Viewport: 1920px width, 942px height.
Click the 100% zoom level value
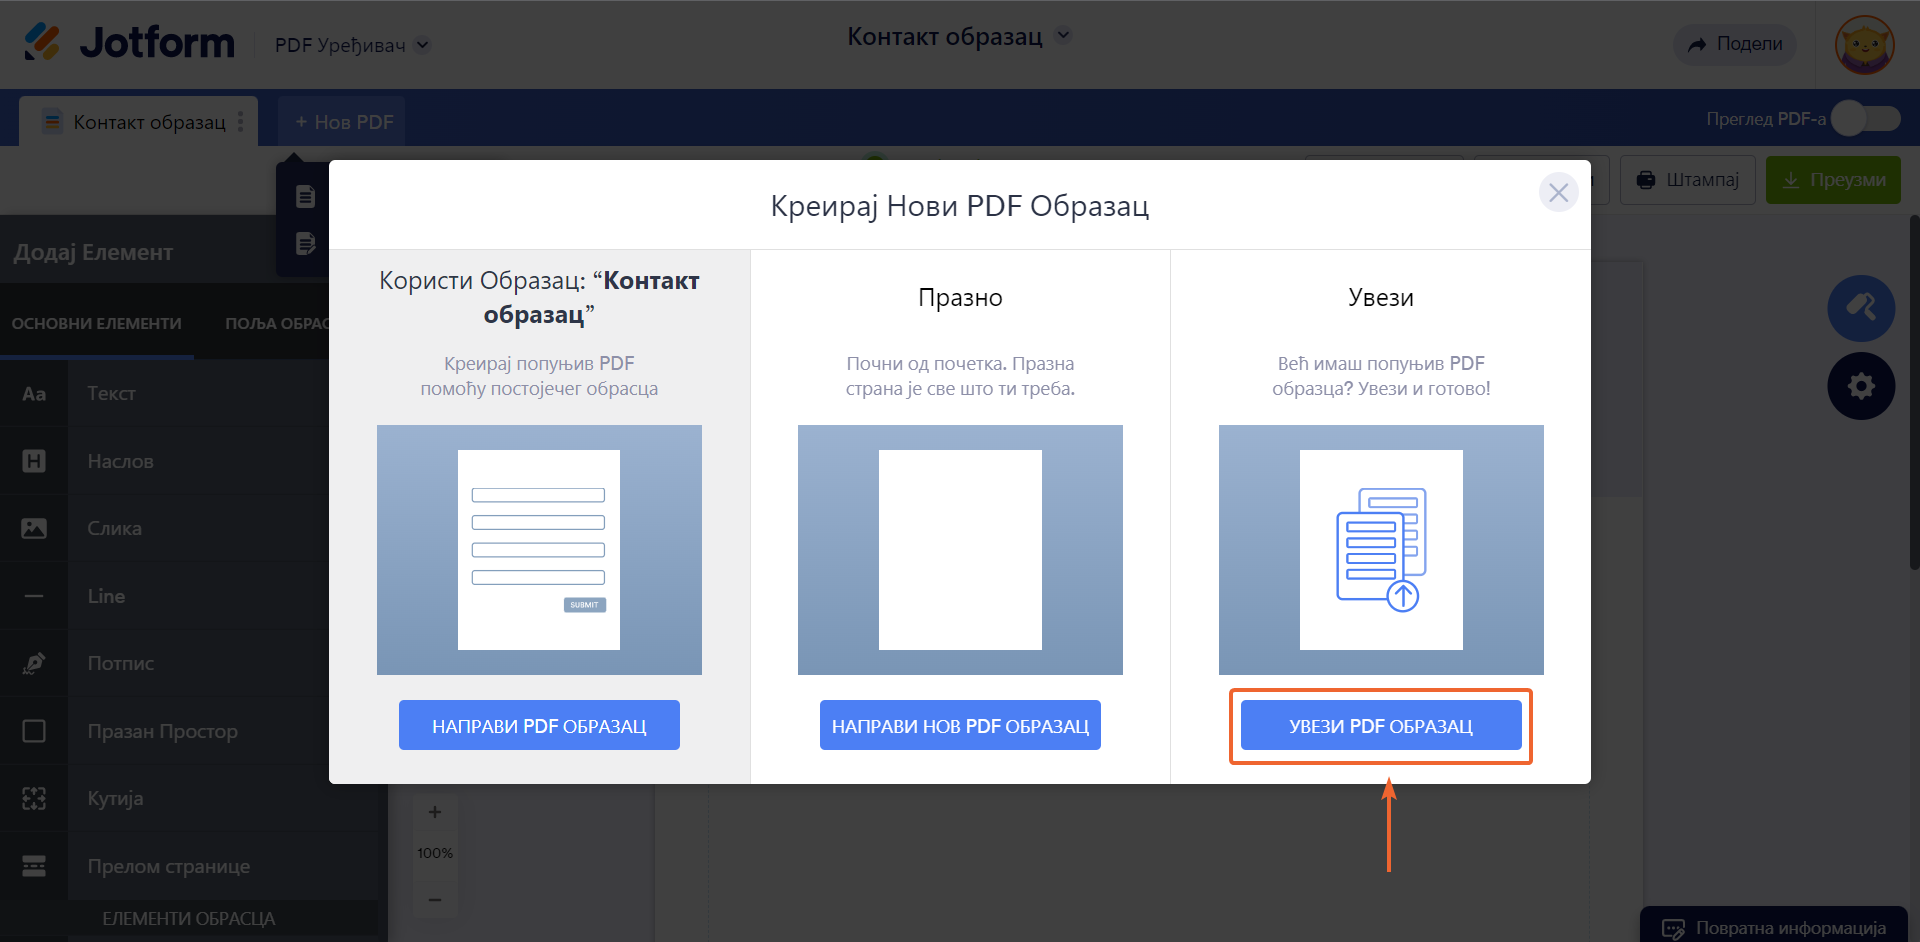pos(435,853)
